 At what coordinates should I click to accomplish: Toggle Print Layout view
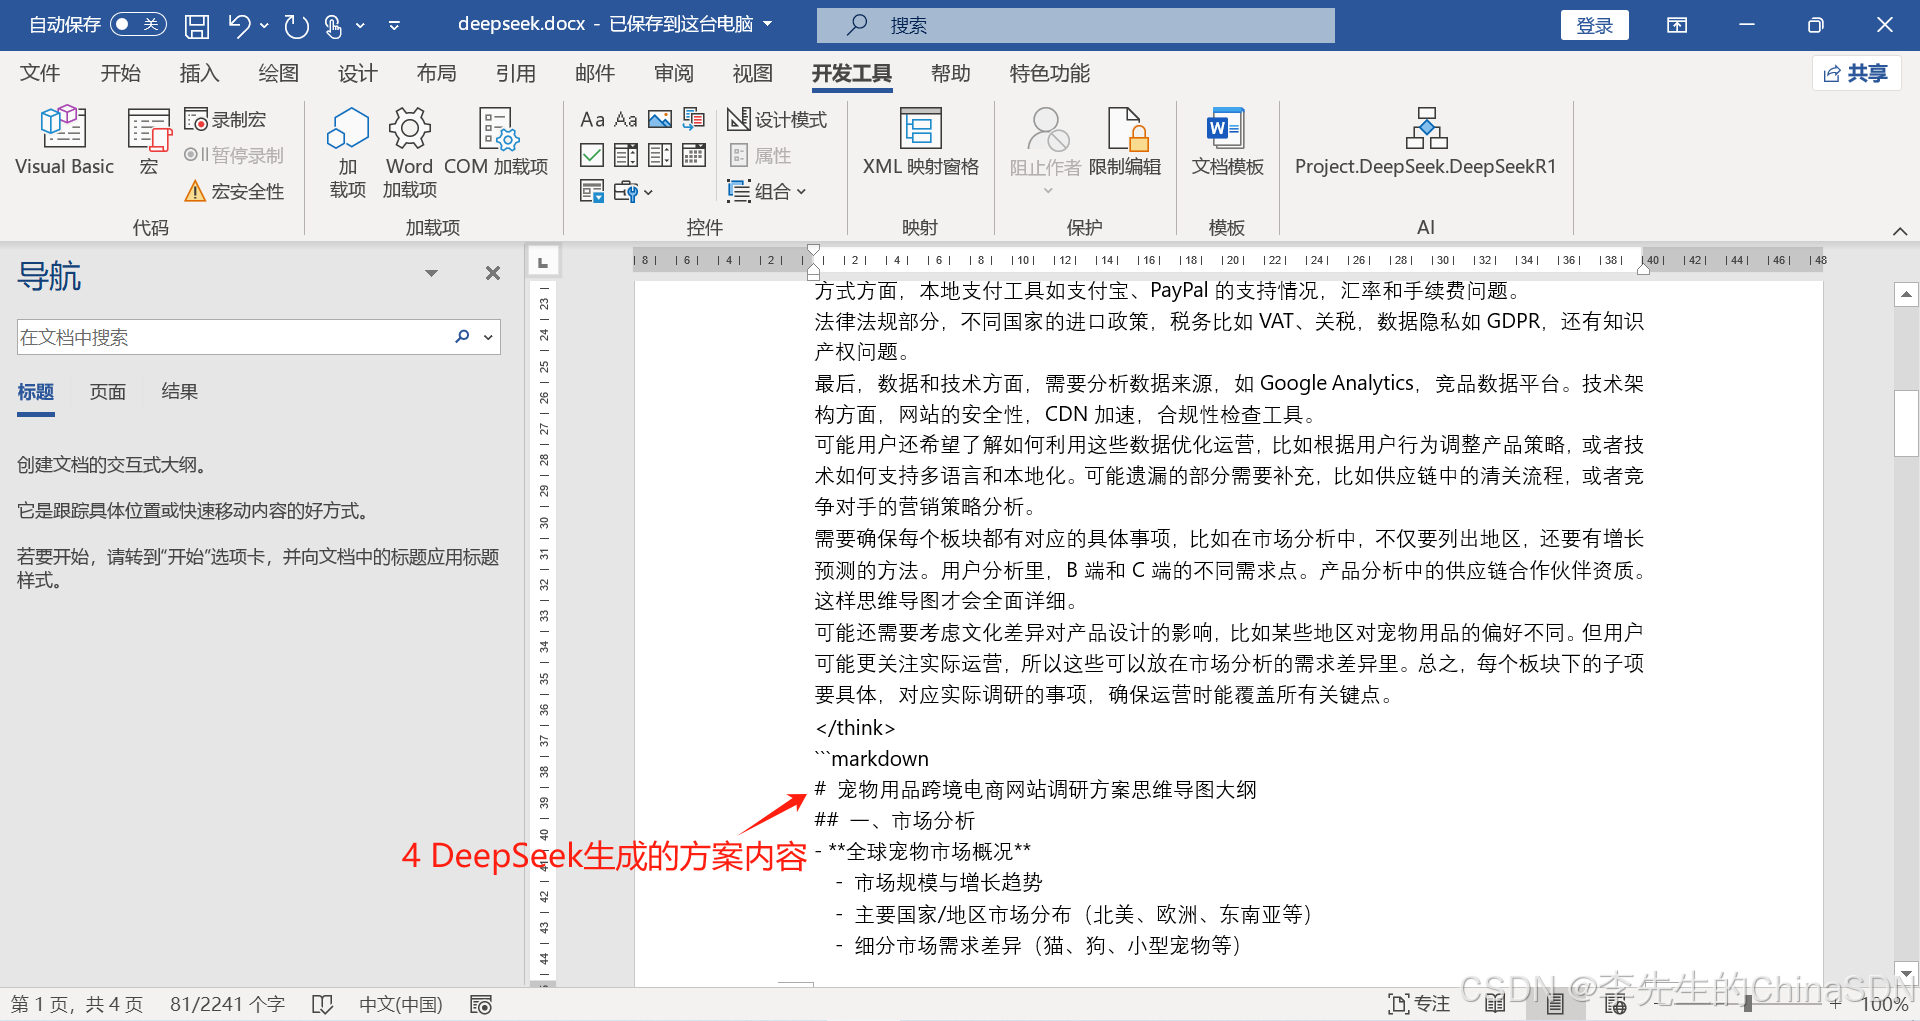tap(1555, 1004)
